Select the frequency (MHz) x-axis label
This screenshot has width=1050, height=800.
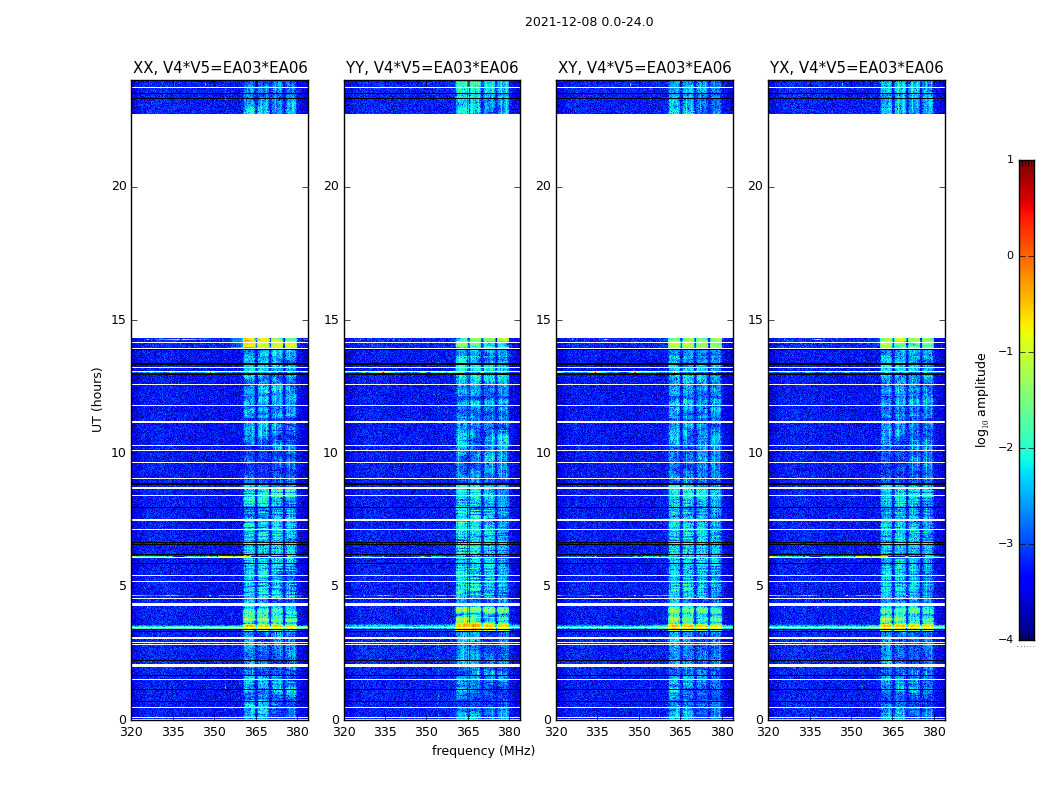coord(483,751)
